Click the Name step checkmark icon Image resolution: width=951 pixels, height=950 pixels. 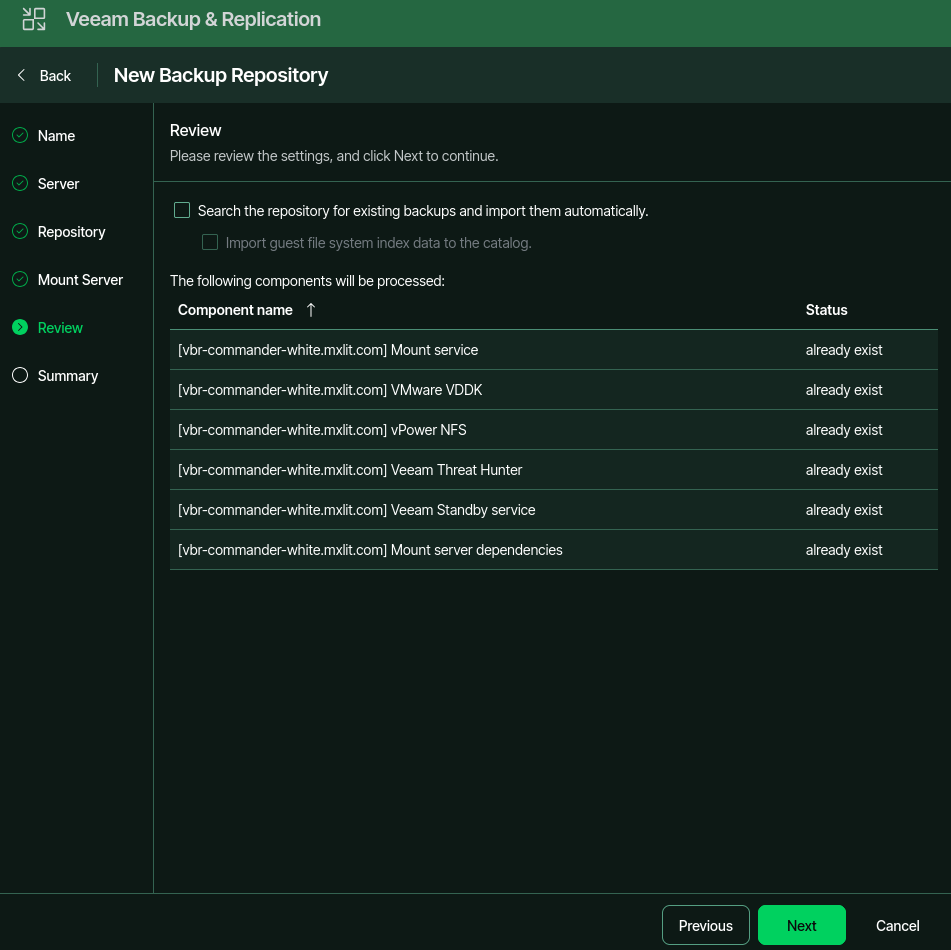coord(20,135)
